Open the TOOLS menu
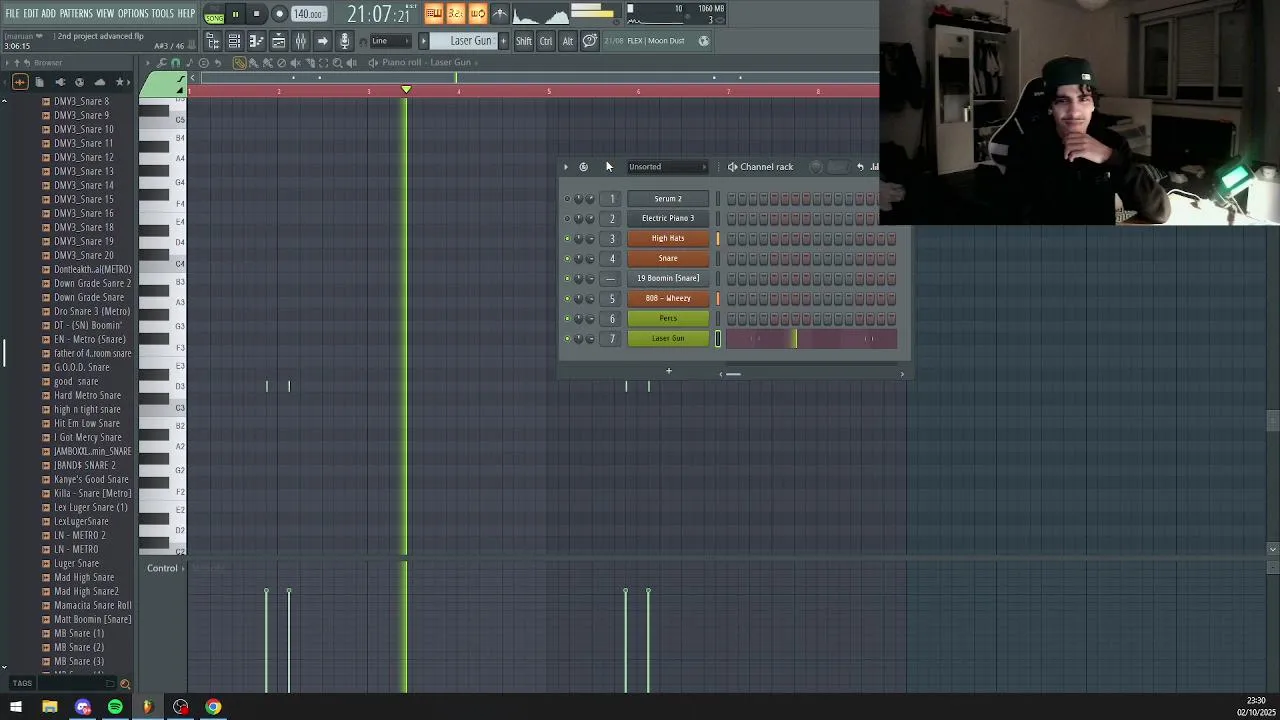Image resolution: width=1280 pixels, height=720 pixels. [x=163, y=13]
